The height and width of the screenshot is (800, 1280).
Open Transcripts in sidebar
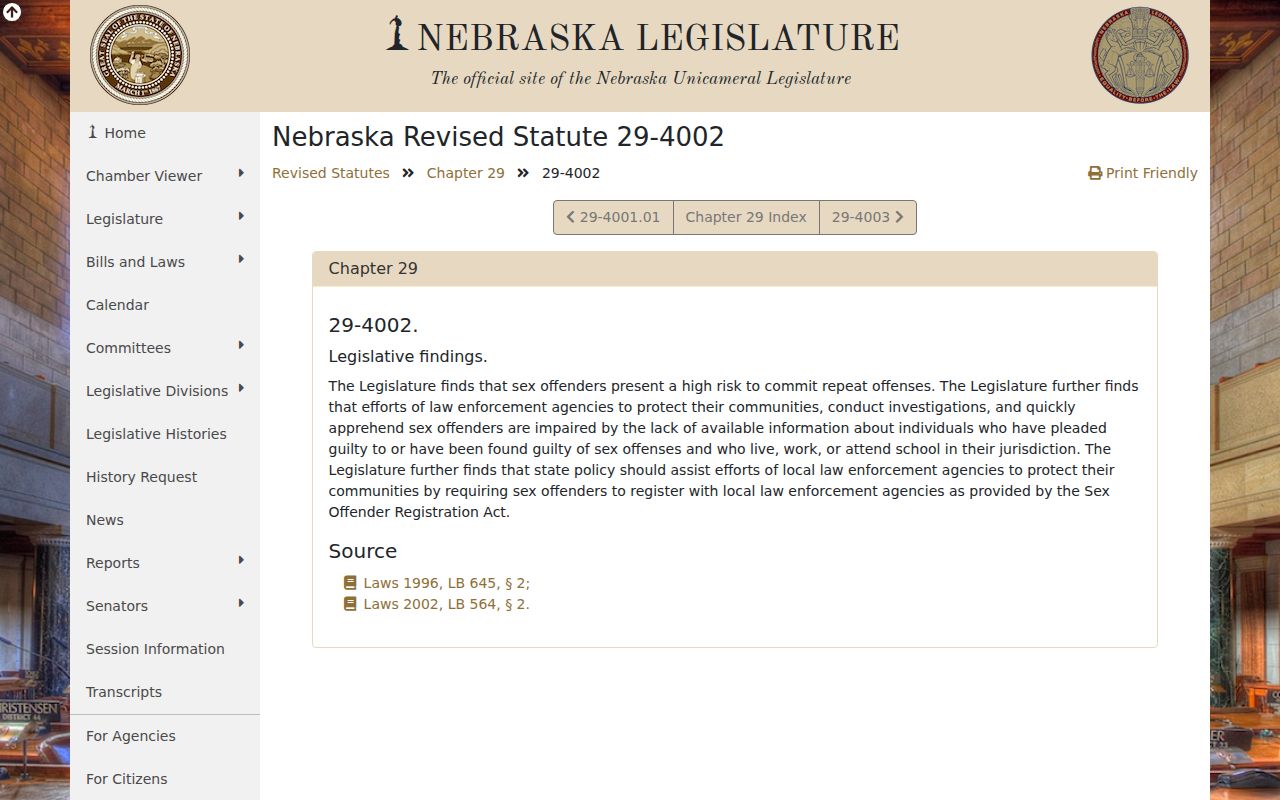pyautogui.click(x=165, y=692)
